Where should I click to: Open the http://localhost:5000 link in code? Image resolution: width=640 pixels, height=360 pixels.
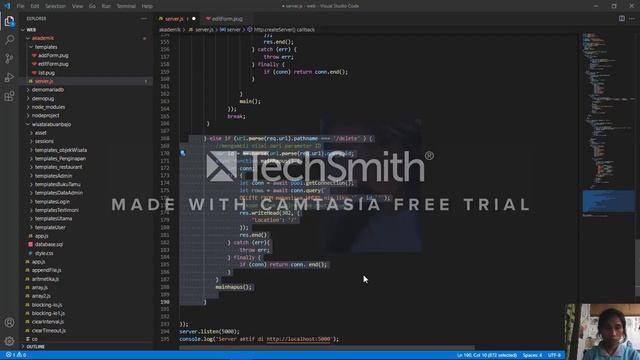299,339
